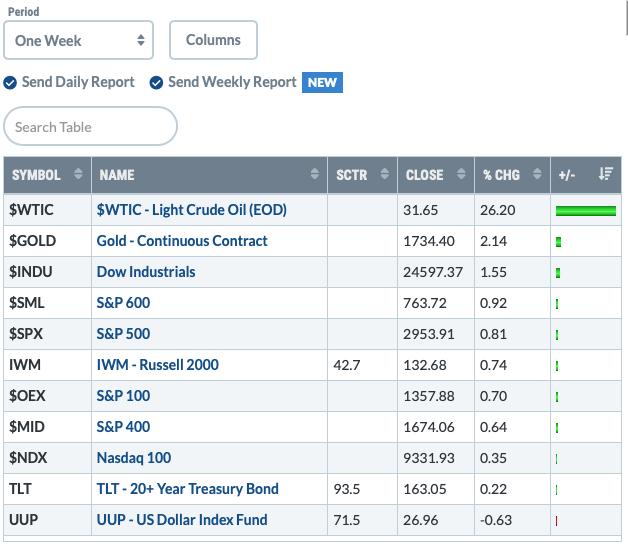Open S&P 600 link
The width and height of the screenshot is (628, 546).
pos(123,303)
